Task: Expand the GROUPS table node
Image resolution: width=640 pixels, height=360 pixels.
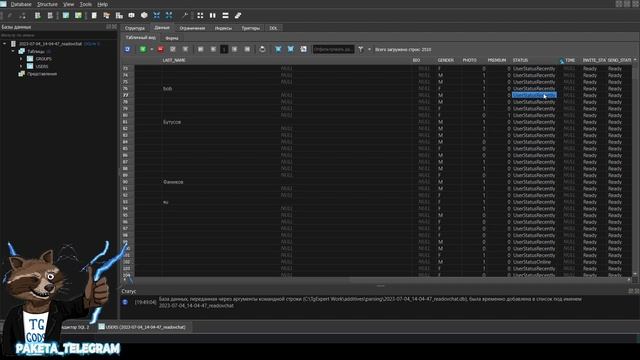Action: (21, 59)
